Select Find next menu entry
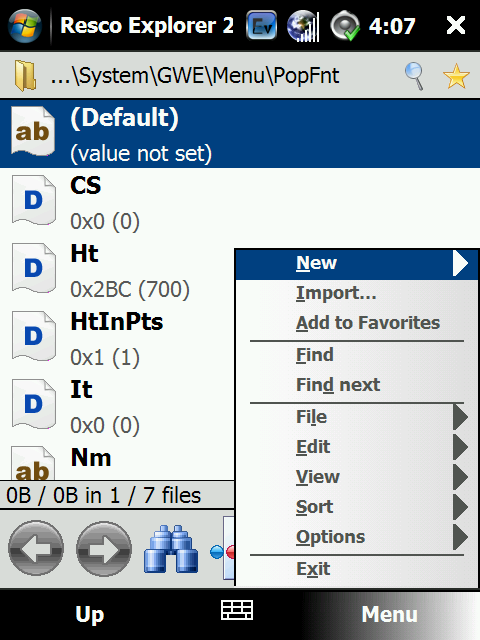Image resolution: width=480 pixels, height=640 pixels. tap(357, 384)
